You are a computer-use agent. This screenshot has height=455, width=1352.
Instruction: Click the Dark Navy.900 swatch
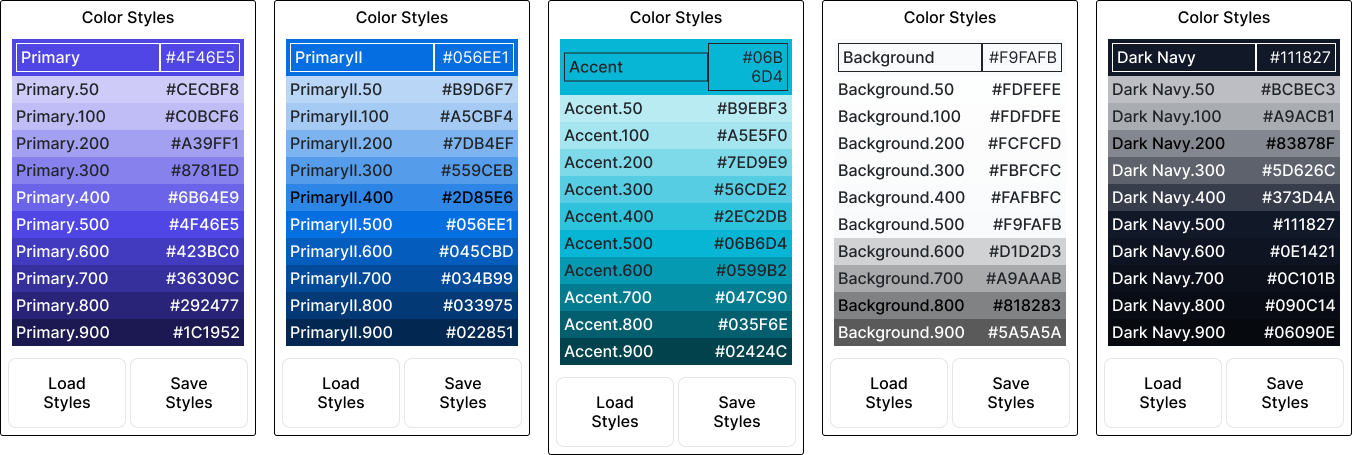pyautogui.click(x=1224, y=332)
